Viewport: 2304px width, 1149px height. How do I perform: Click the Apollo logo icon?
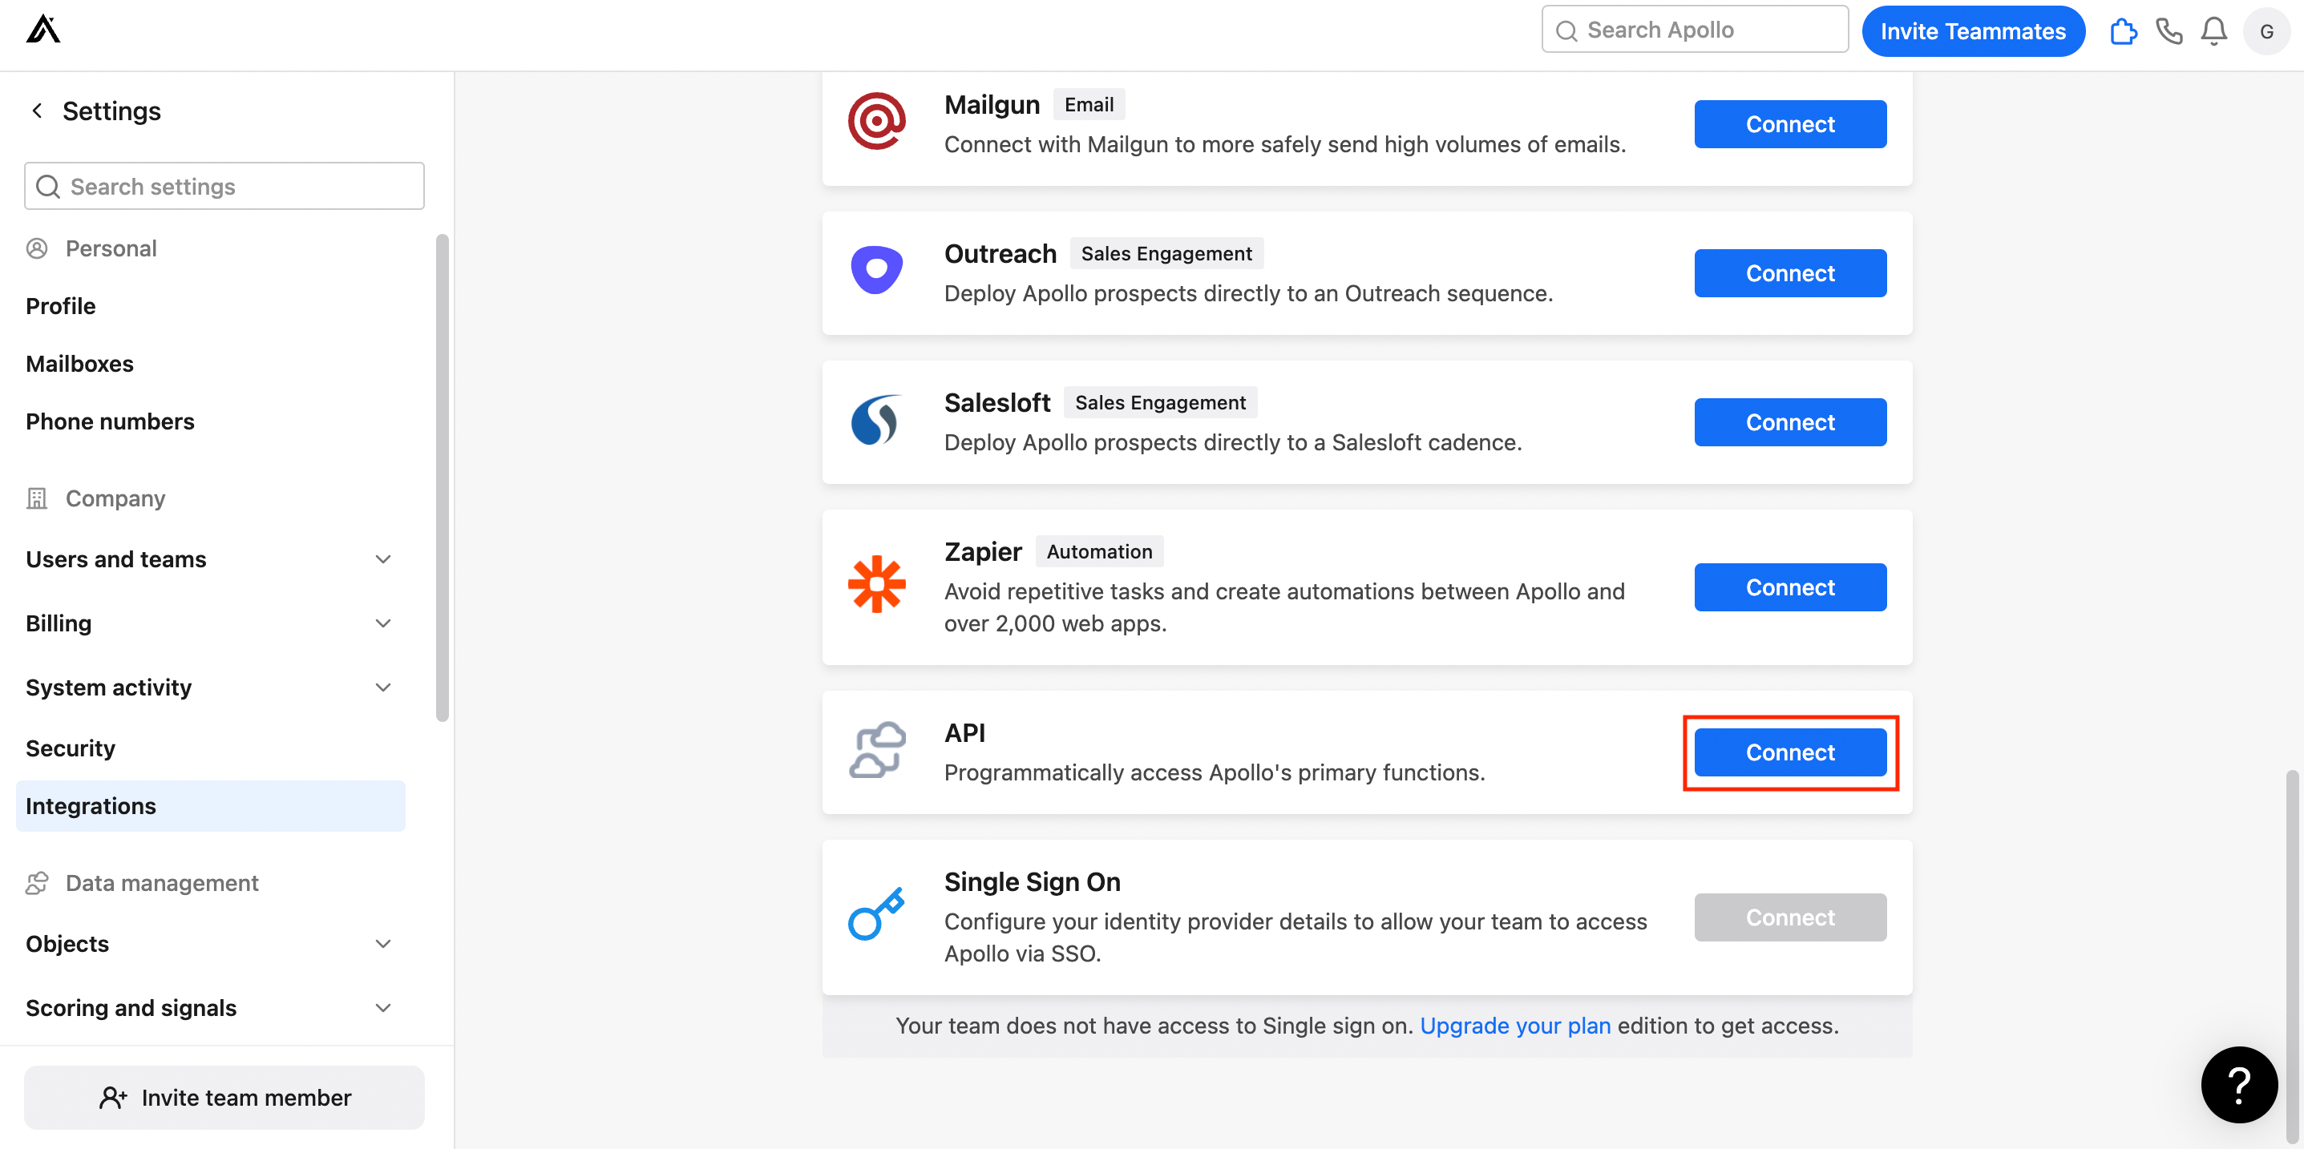pyautogui.click(x=43, y=30)
